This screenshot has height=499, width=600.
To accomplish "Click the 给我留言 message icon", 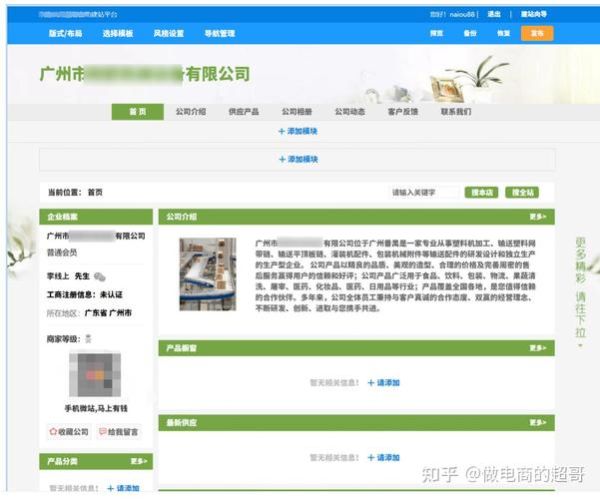I will pos(103,432).
